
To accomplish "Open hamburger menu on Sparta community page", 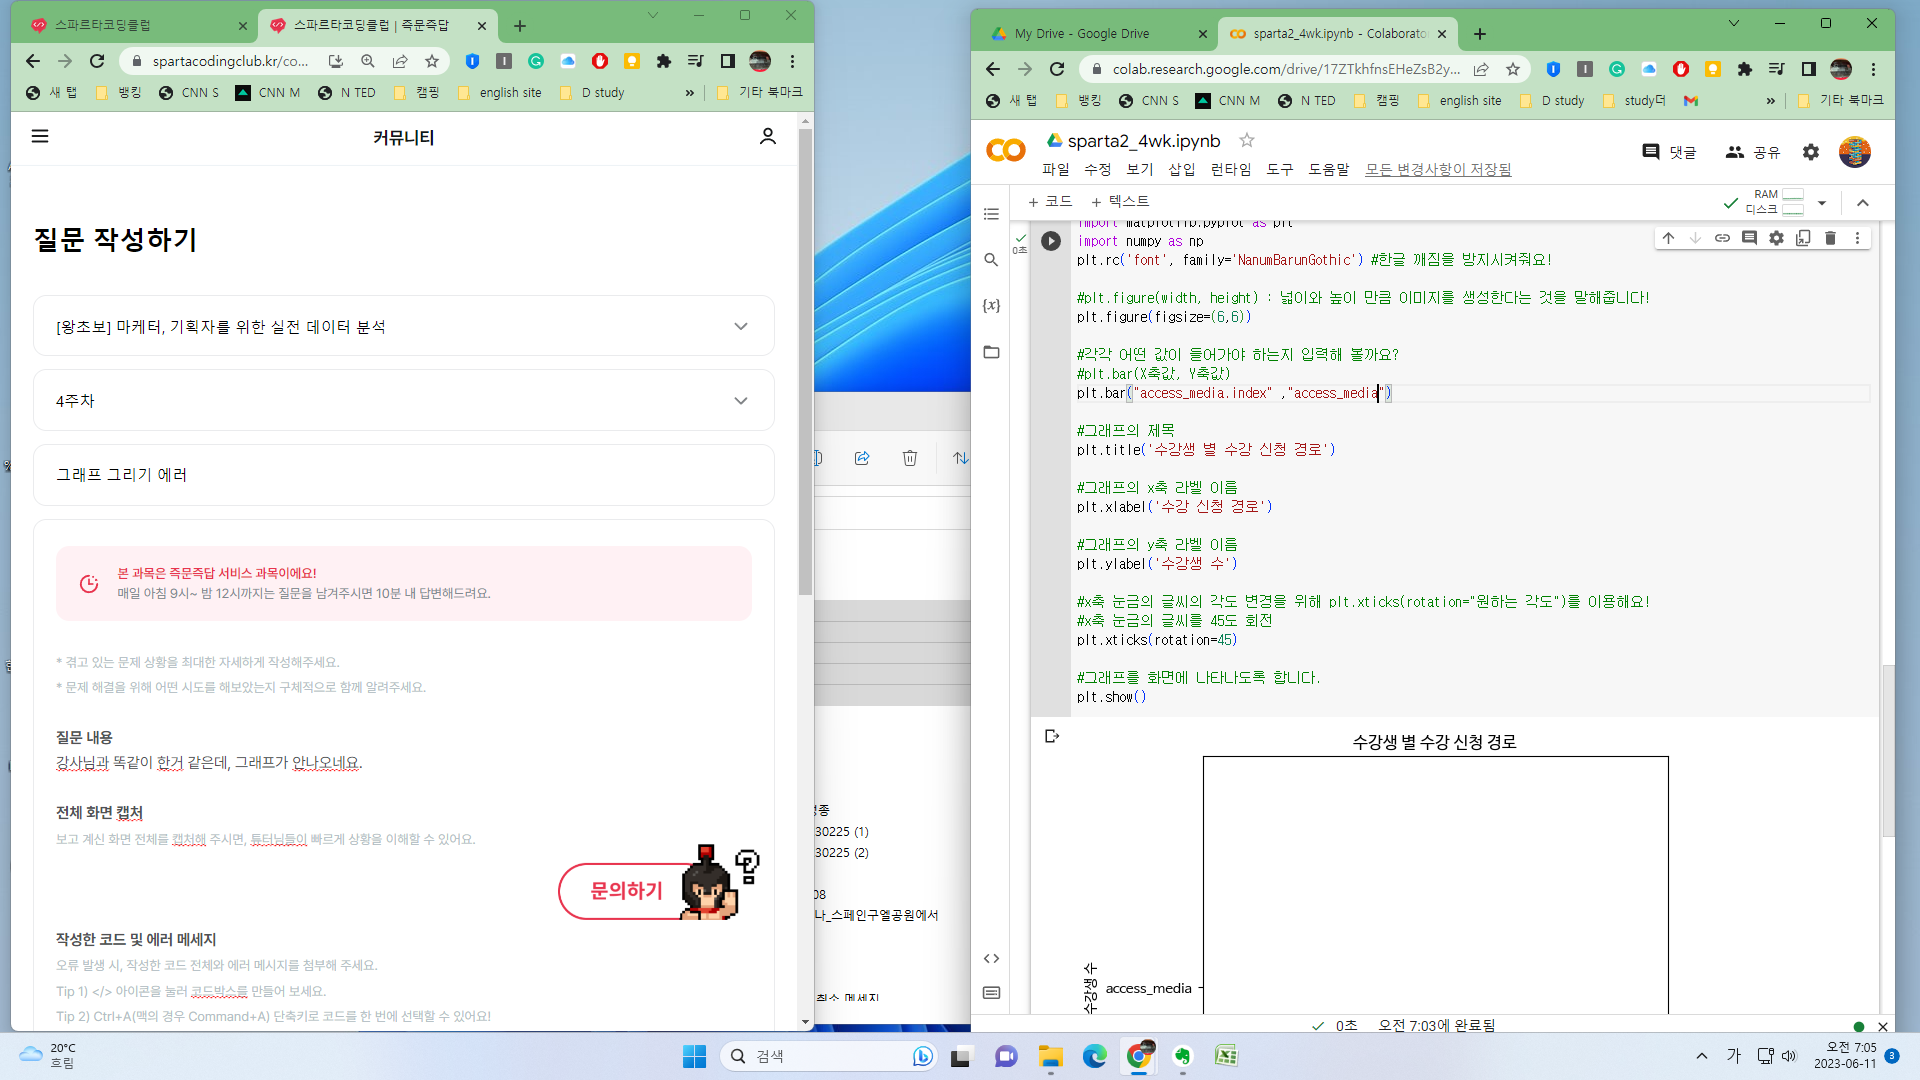I will [x=40, y=136].
